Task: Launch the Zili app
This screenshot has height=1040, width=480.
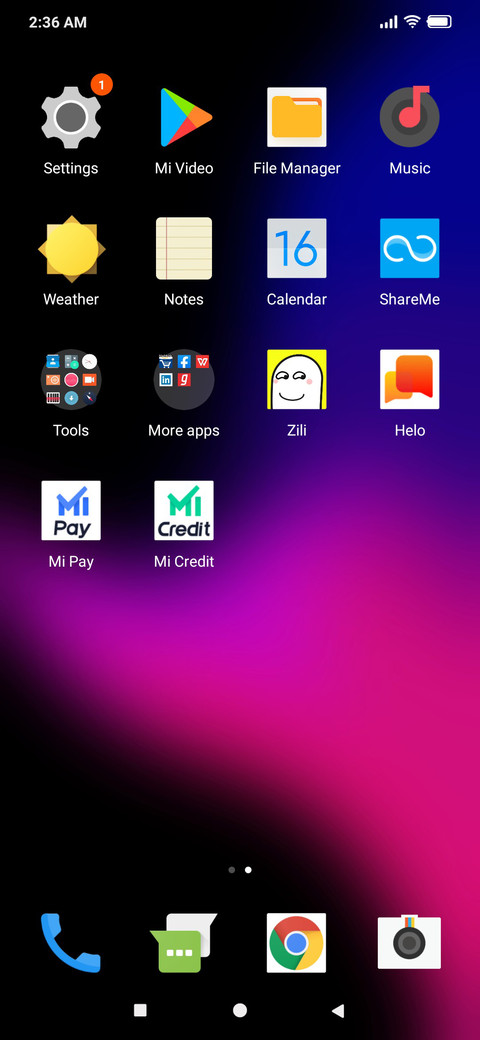Action: pos(296,379)
